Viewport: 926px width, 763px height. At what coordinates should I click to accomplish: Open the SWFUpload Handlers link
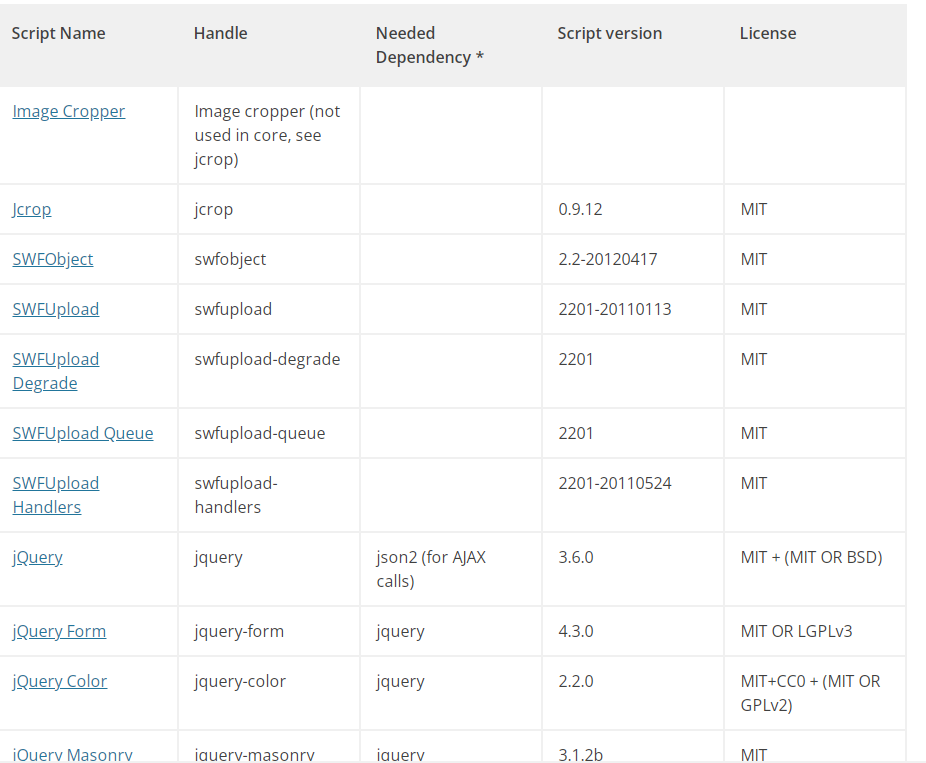coord(56,495)
